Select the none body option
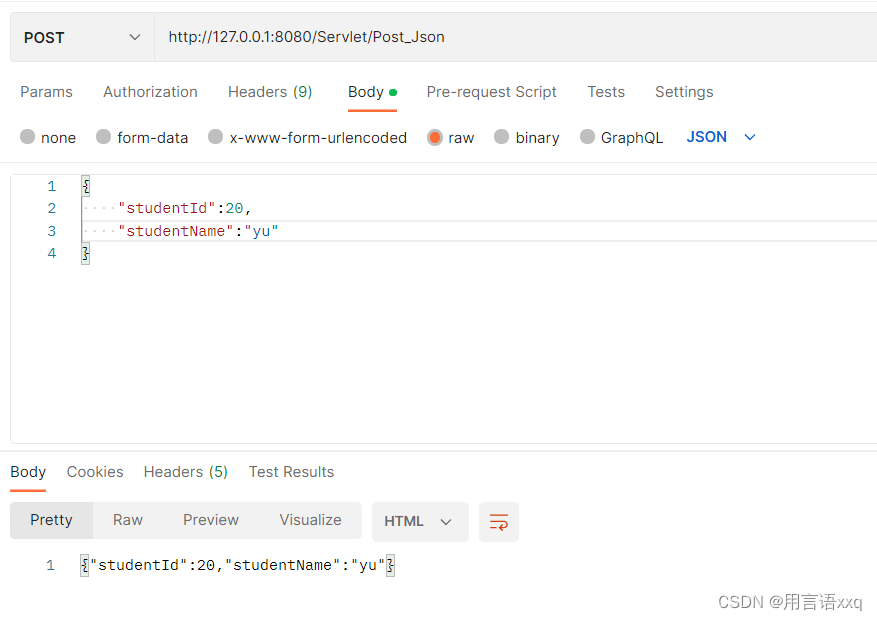Screen dimensions: 877x620 pos(27,137)
